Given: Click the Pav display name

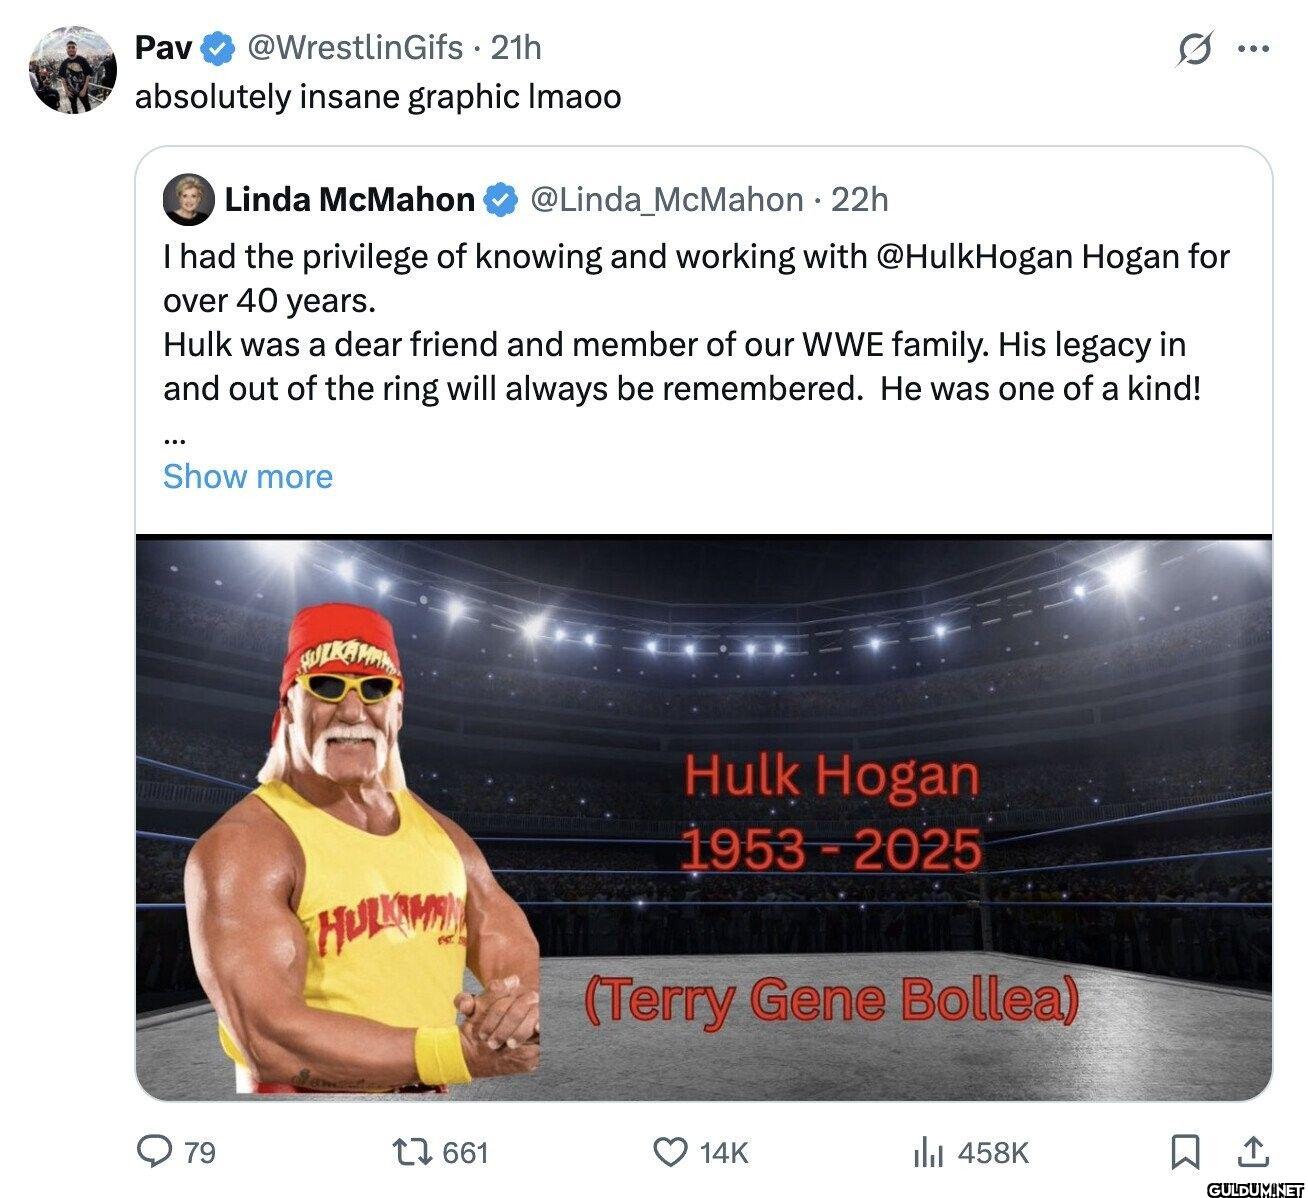Looking at the screenshot, I should tap(164, 47).
